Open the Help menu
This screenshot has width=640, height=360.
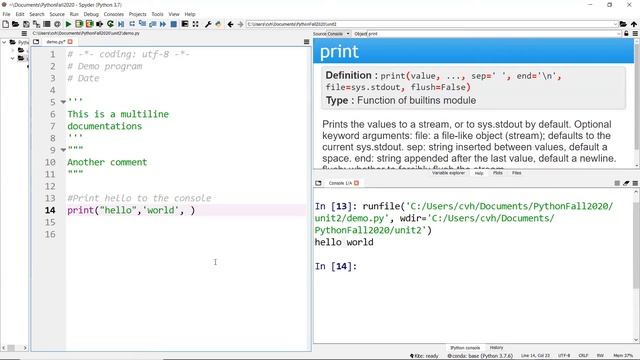[190, 14]
